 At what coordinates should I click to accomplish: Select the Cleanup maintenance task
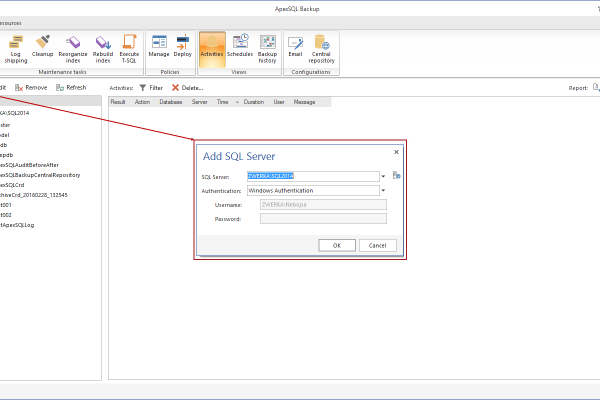pyautogui.click(x=42, y=46)
